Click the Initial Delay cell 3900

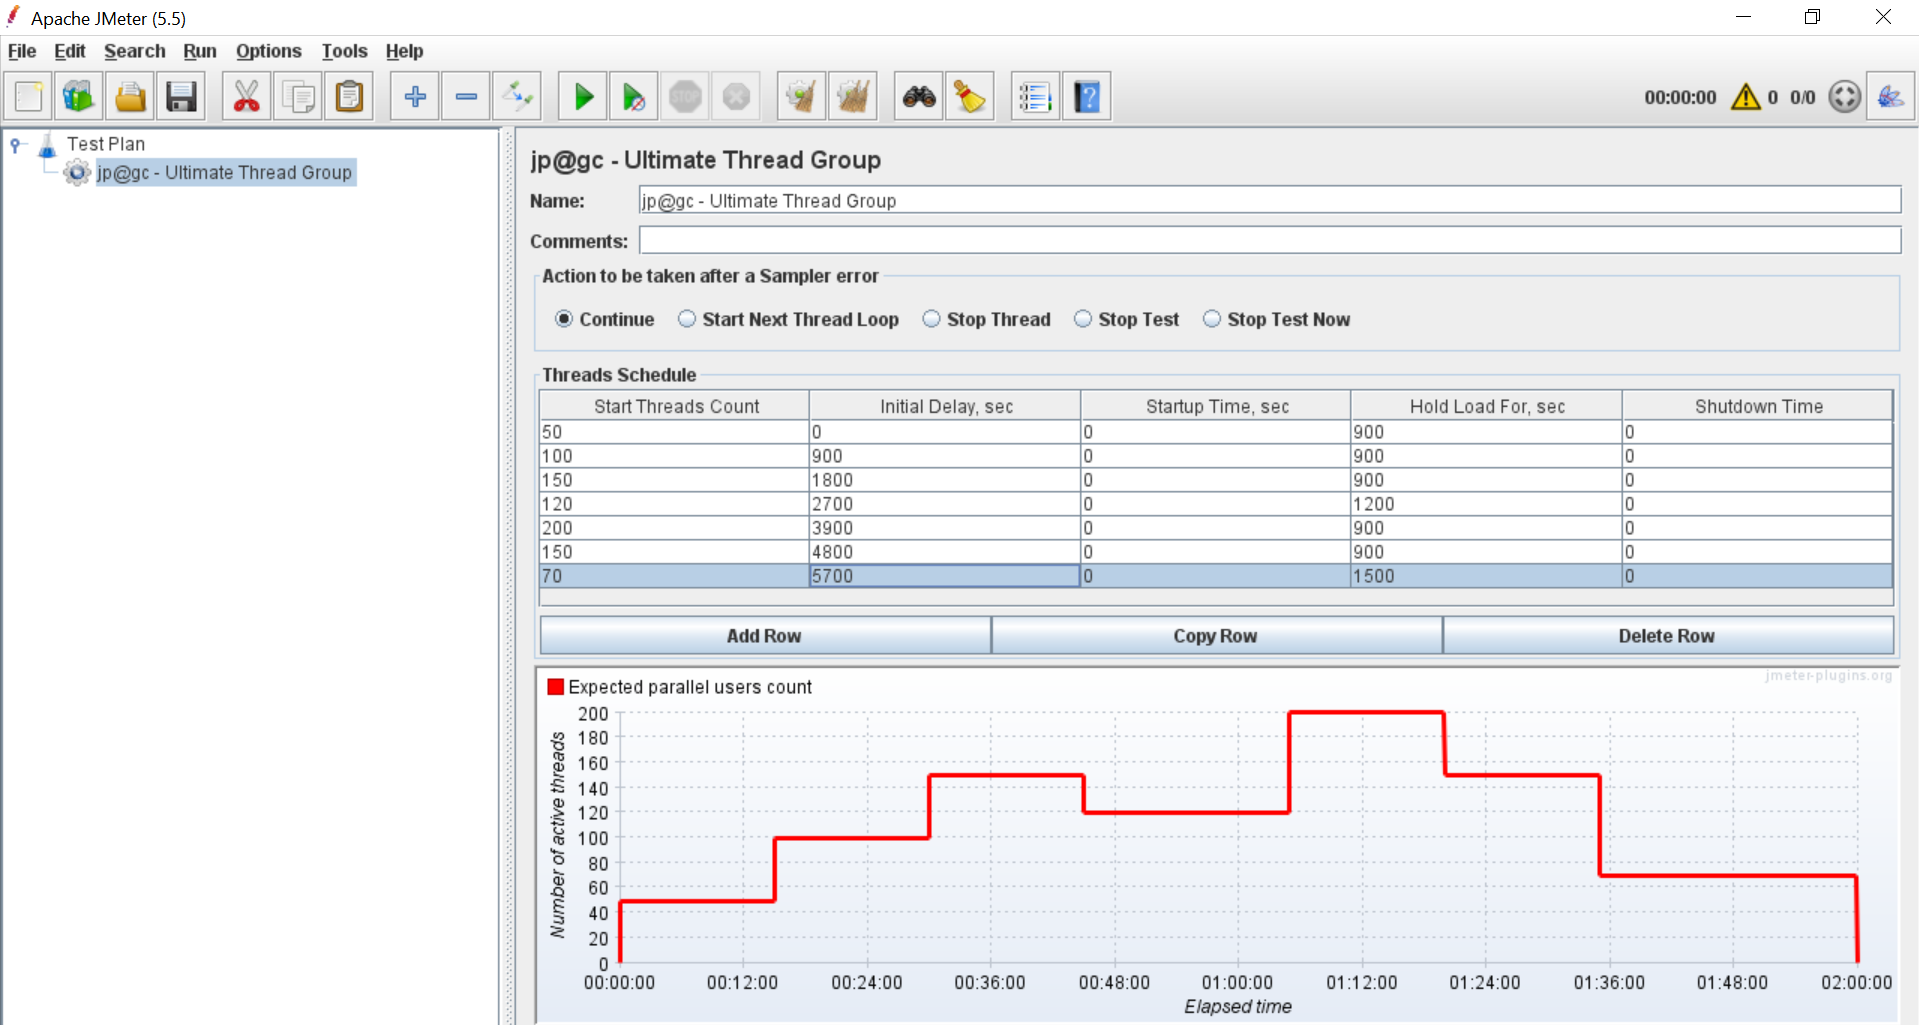[x=945, y=528]
